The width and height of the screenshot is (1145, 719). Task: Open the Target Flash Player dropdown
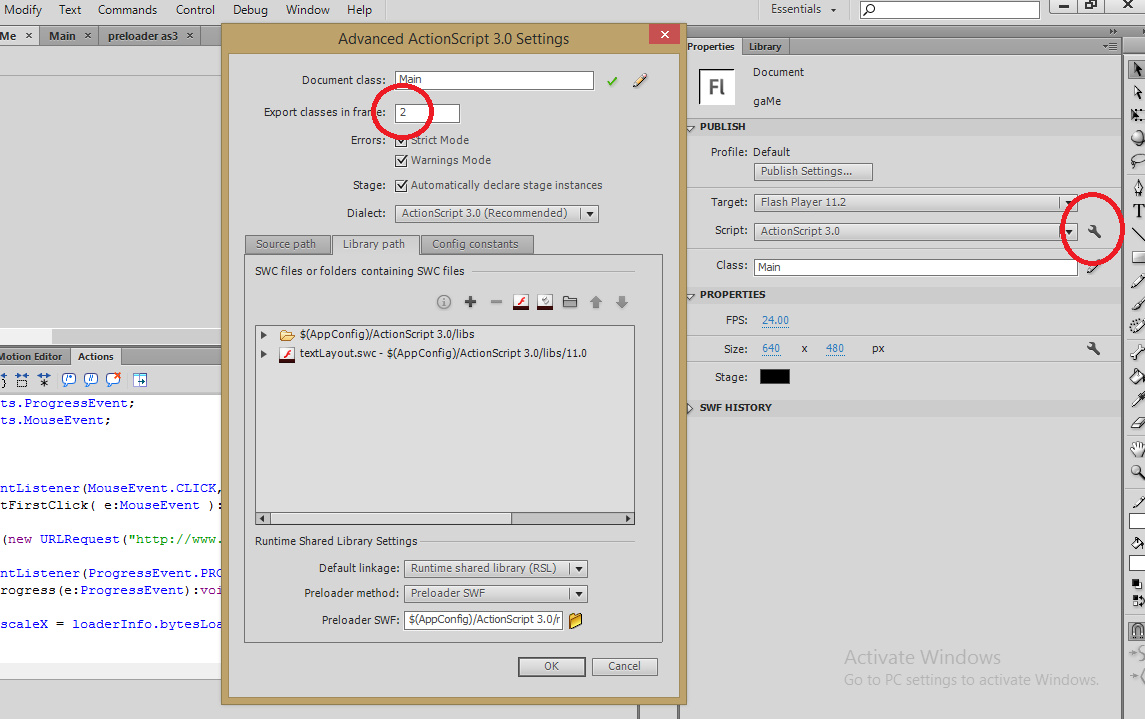(915, 203)
